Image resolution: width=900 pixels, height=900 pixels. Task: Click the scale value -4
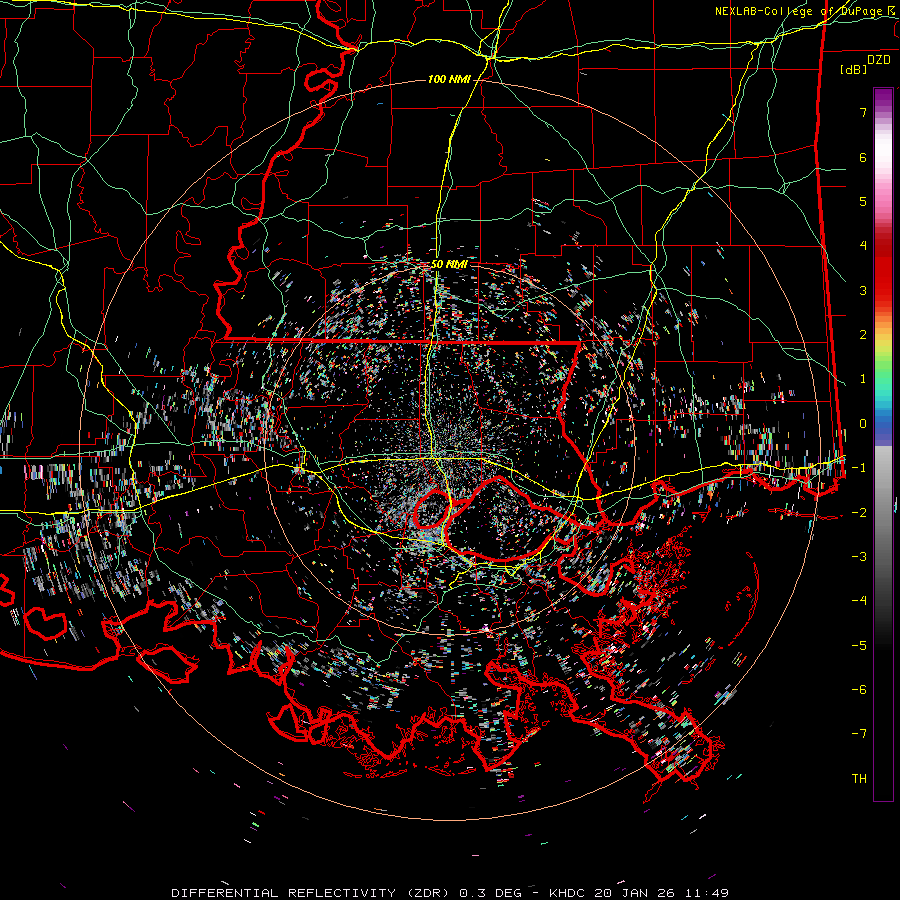click(859, 601)
